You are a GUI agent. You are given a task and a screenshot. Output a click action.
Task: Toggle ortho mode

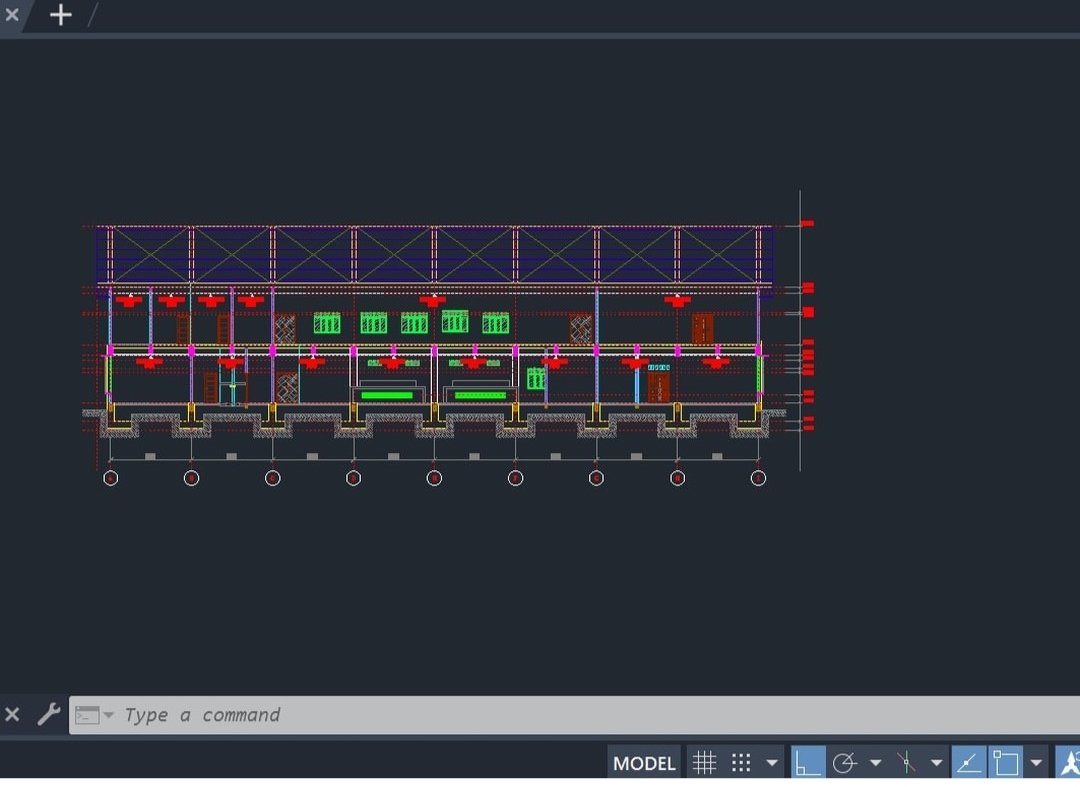807,762
